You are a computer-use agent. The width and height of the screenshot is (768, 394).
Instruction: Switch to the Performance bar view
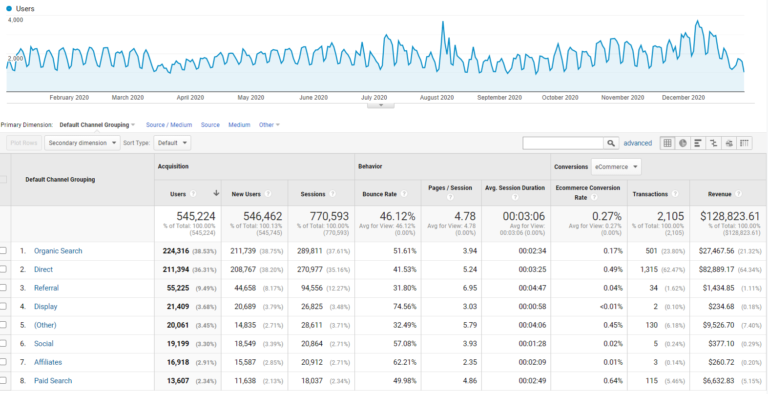coord(698,143)
